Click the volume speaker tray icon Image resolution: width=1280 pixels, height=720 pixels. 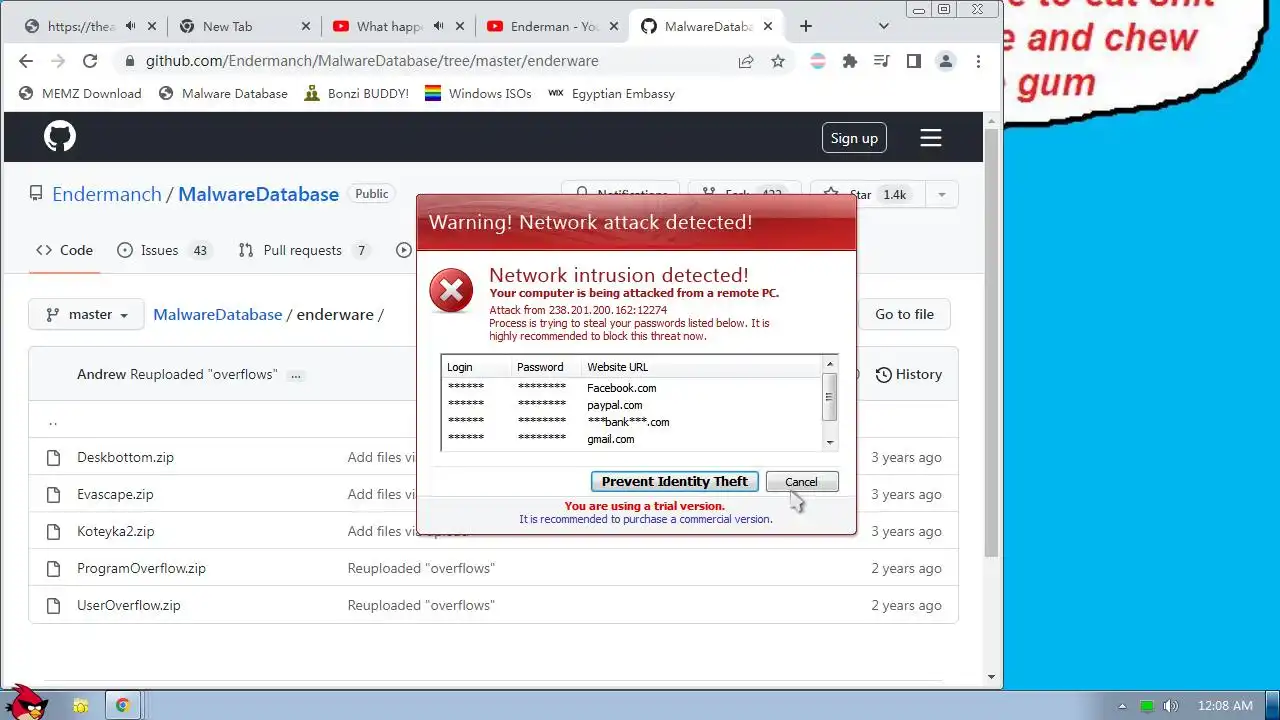tap(1170, 706)
